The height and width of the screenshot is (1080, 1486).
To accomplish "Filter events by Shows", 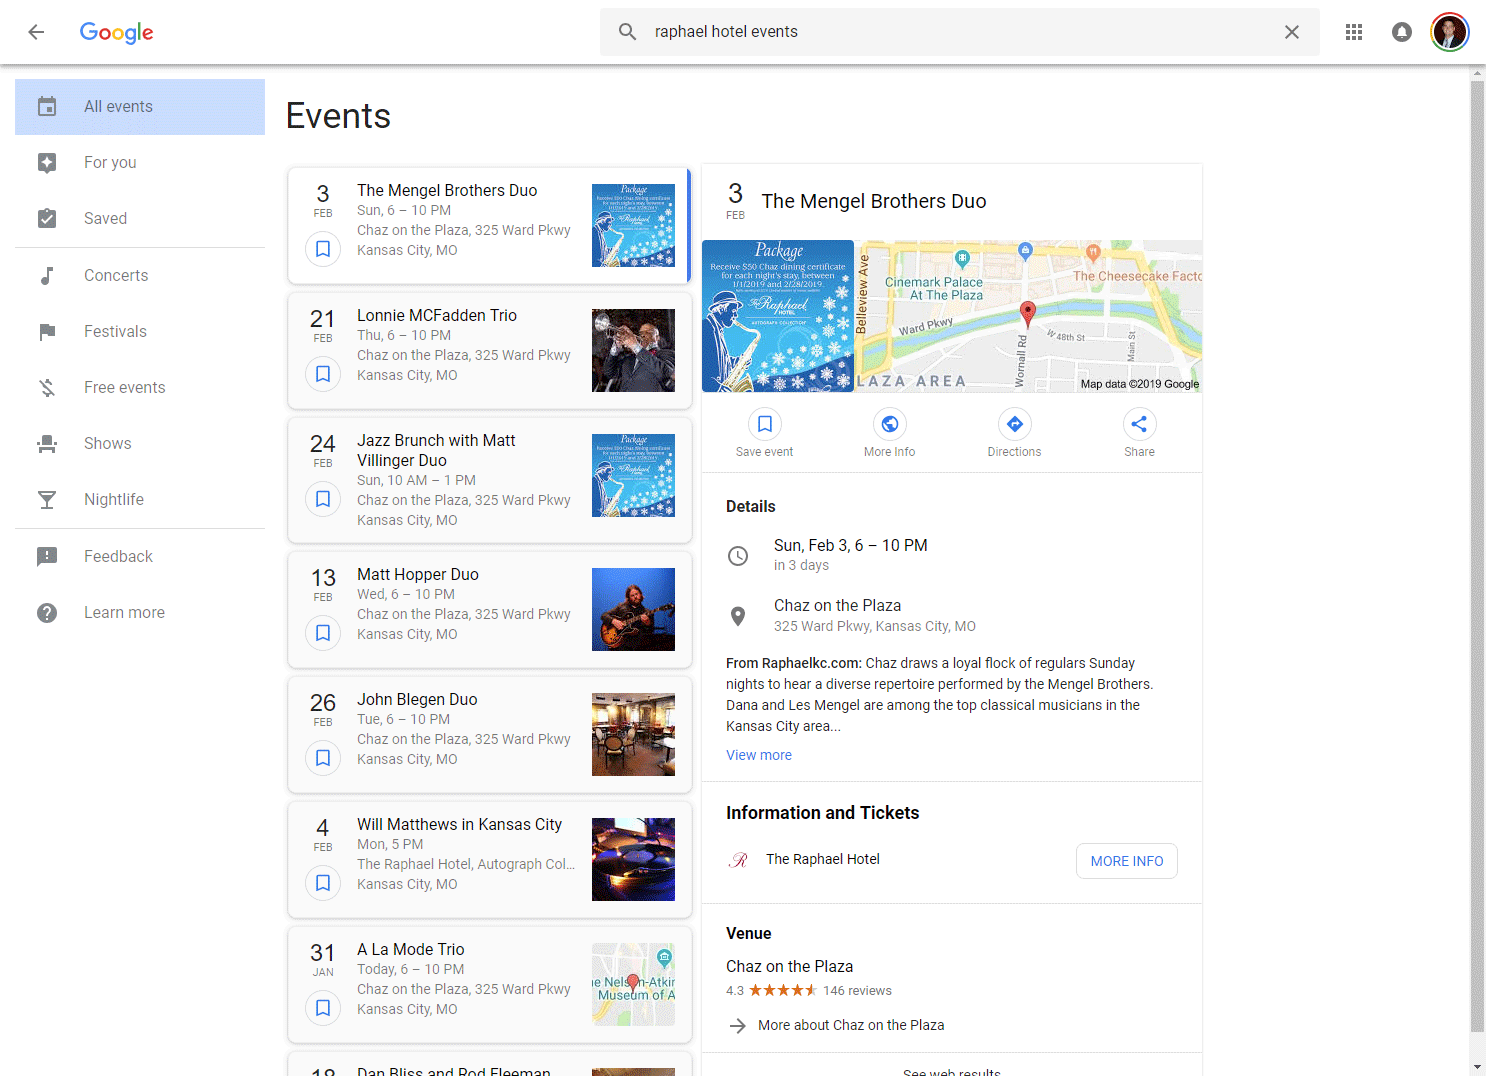I will pyautogui.click(x=140, y=444).
